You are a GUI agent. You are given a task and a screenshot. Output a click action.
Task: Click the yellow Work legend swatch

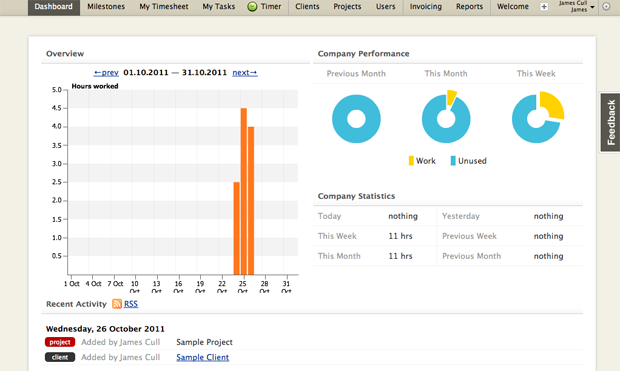411,161
